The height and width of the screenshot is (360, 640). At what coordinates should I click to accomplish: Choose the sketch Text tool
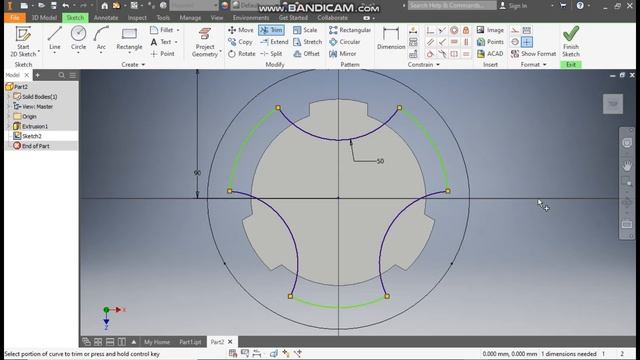pos(161,42)
